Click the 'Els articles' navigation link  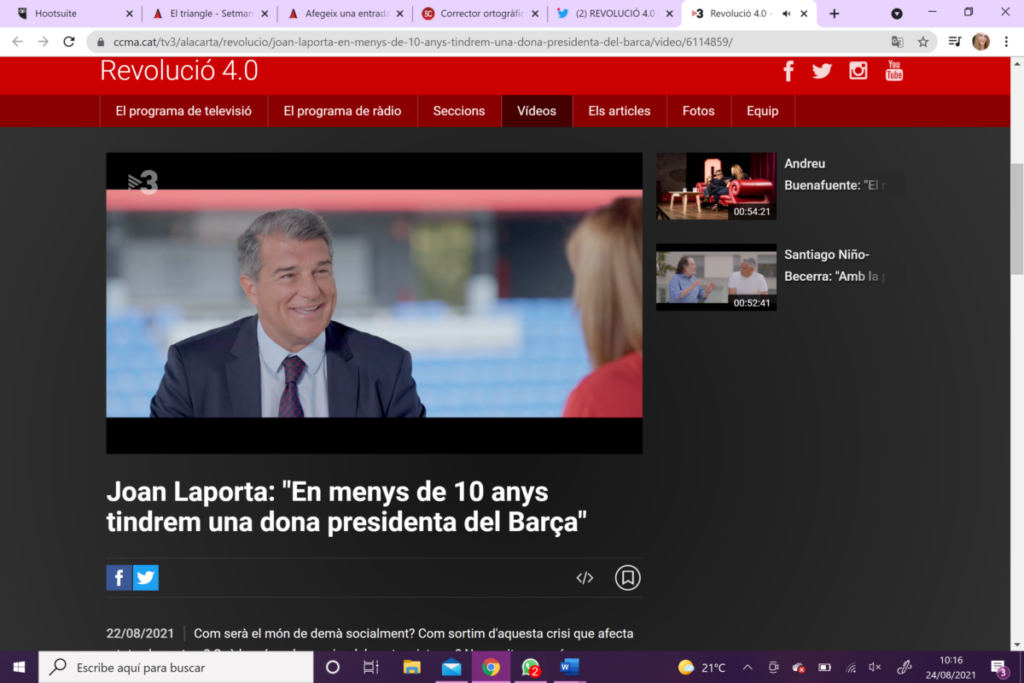pyautogui.click(x=619, y=111)
